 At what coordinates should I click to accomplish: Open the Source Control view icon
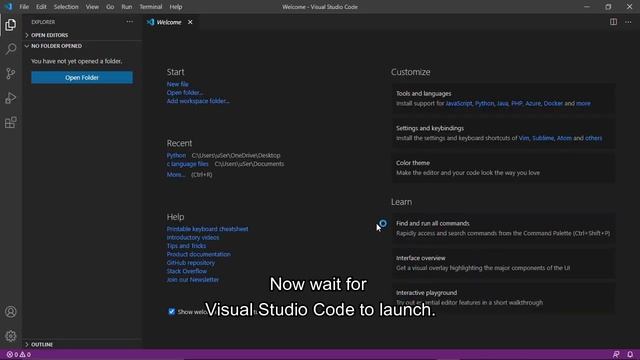[x=11, y=73]
